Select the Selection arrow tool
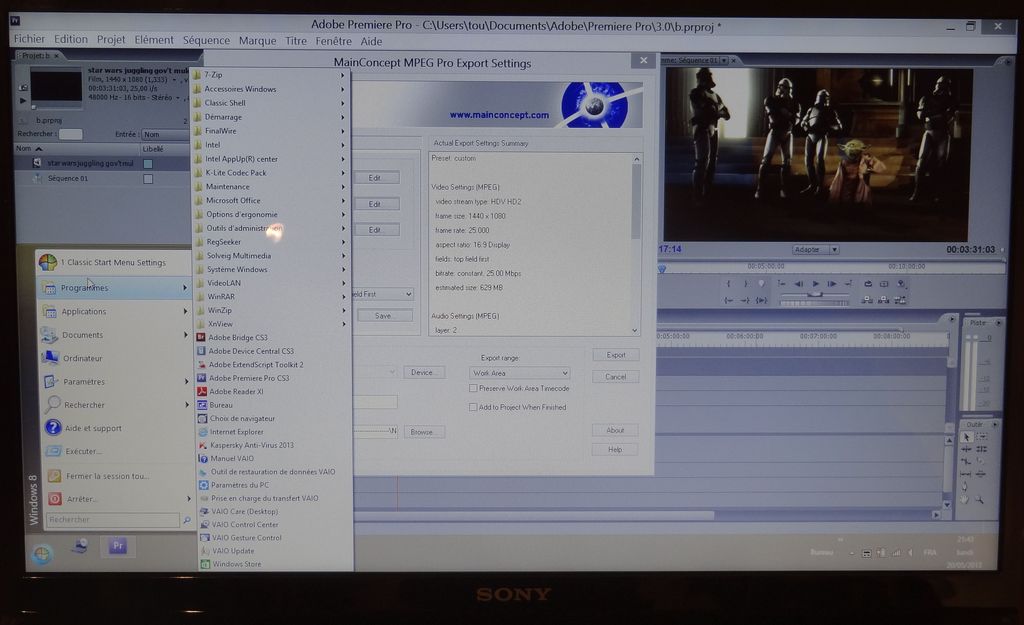The width and height of the screenshot is (1024, 625). (x=967, y=437)
